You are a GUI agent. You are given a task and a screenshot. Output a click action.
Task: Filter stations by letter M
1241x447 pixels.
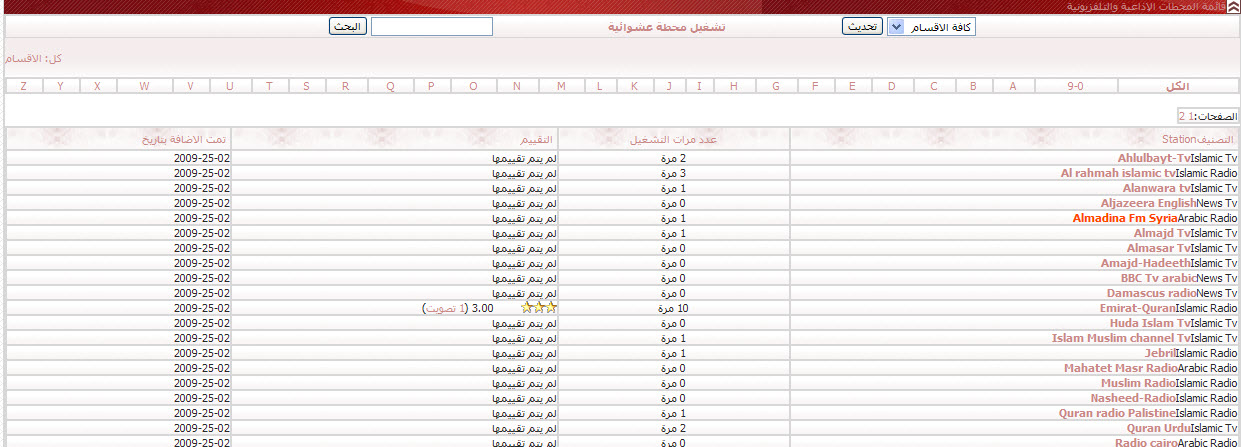tap(560, 86)
